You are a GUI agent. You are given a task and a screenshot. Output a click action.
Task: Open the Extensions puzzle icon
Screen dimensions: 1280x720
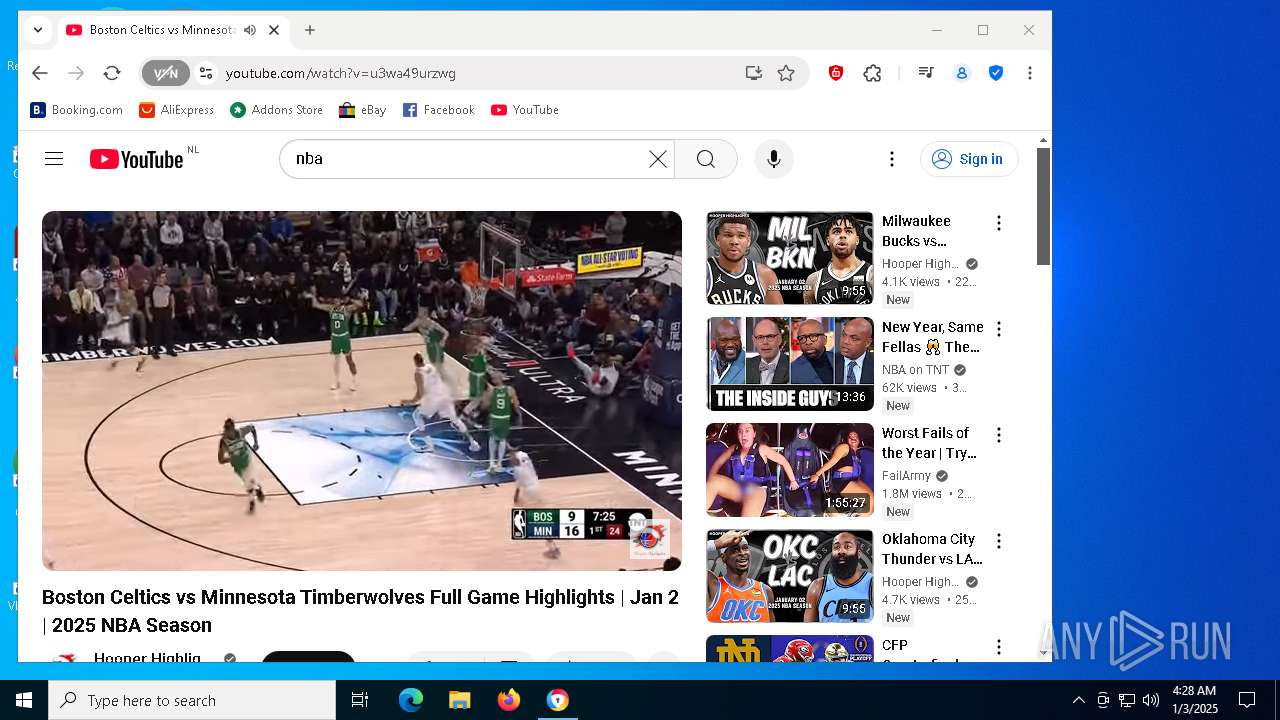pyautogui.click(x=872, y=73)
